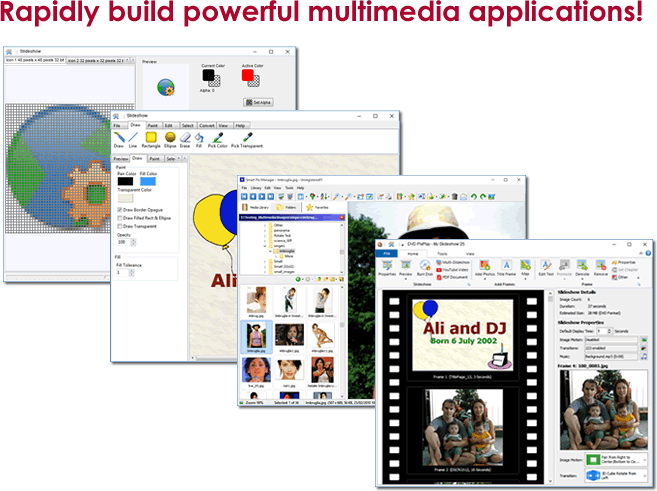Click Multi-Slideshow in DVD PixPlay ribbon

click(453, 262)
